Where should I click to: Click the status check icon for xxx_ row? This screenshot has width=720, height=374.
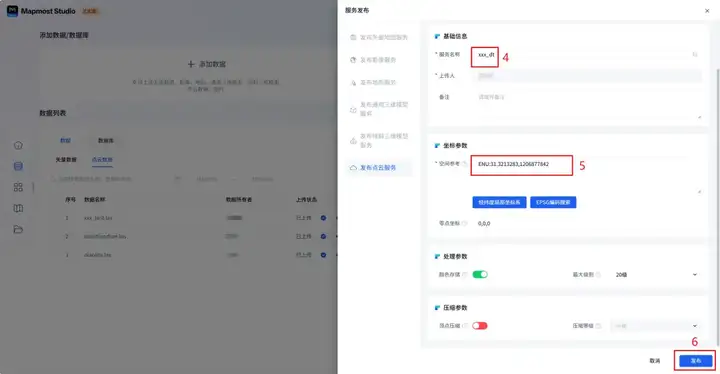[323, 218]
